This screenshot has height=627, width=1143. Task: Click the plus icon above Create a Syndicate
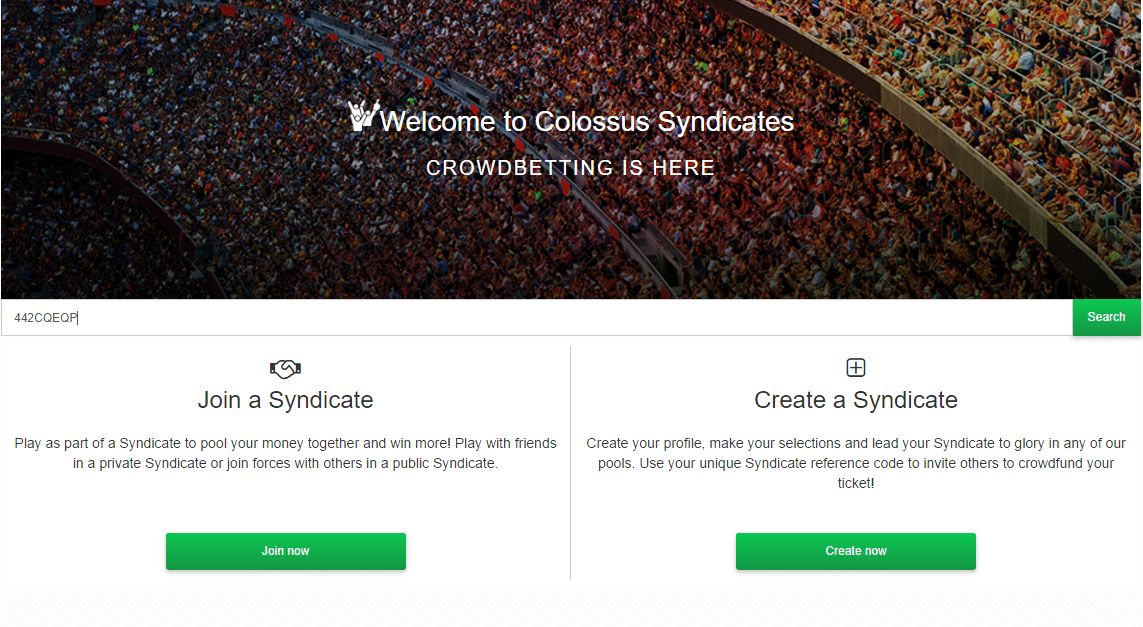[x=856, y=368]
